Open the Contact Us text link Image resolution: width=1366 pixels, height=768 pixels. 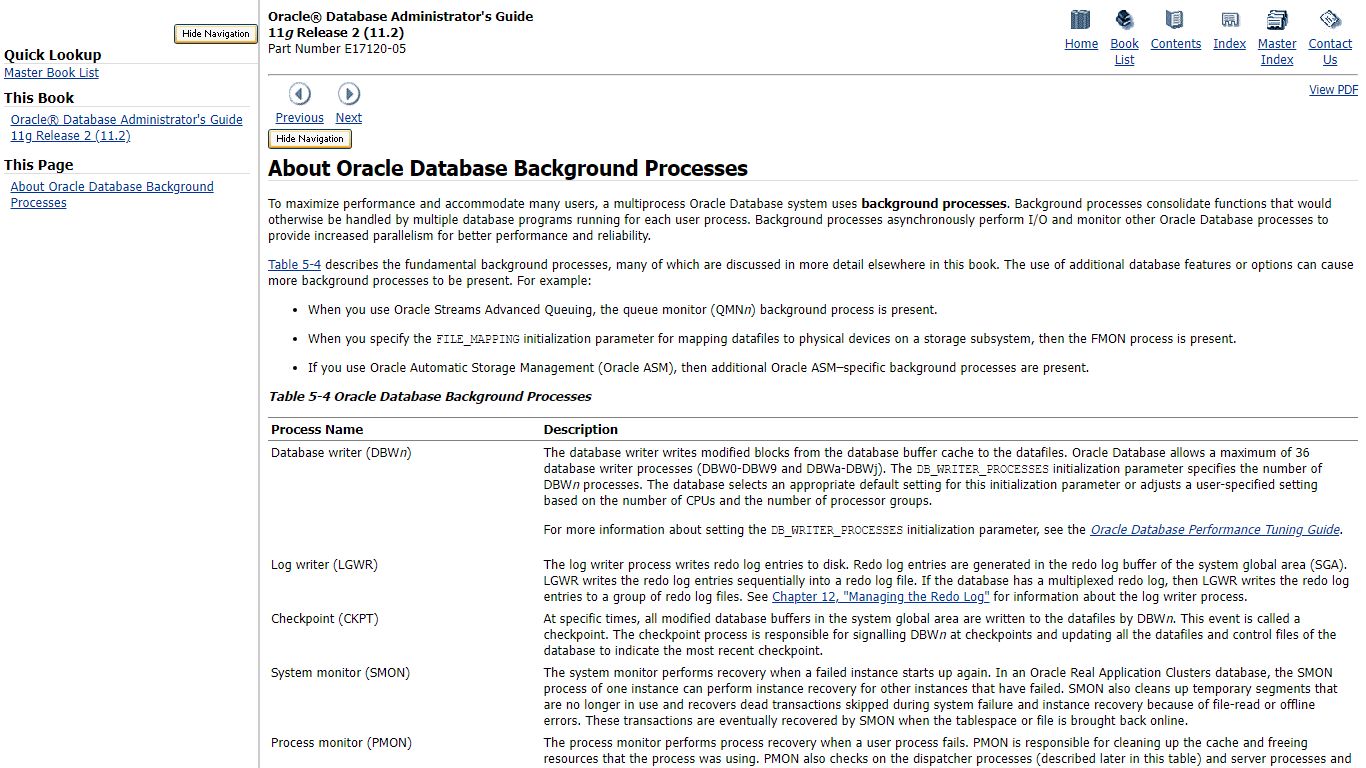click(1330, 52)
